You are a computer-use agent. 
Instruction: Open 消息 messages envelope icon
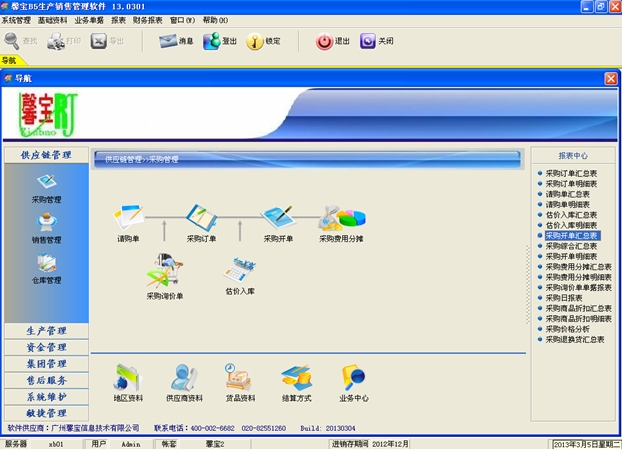pos(168,41)
